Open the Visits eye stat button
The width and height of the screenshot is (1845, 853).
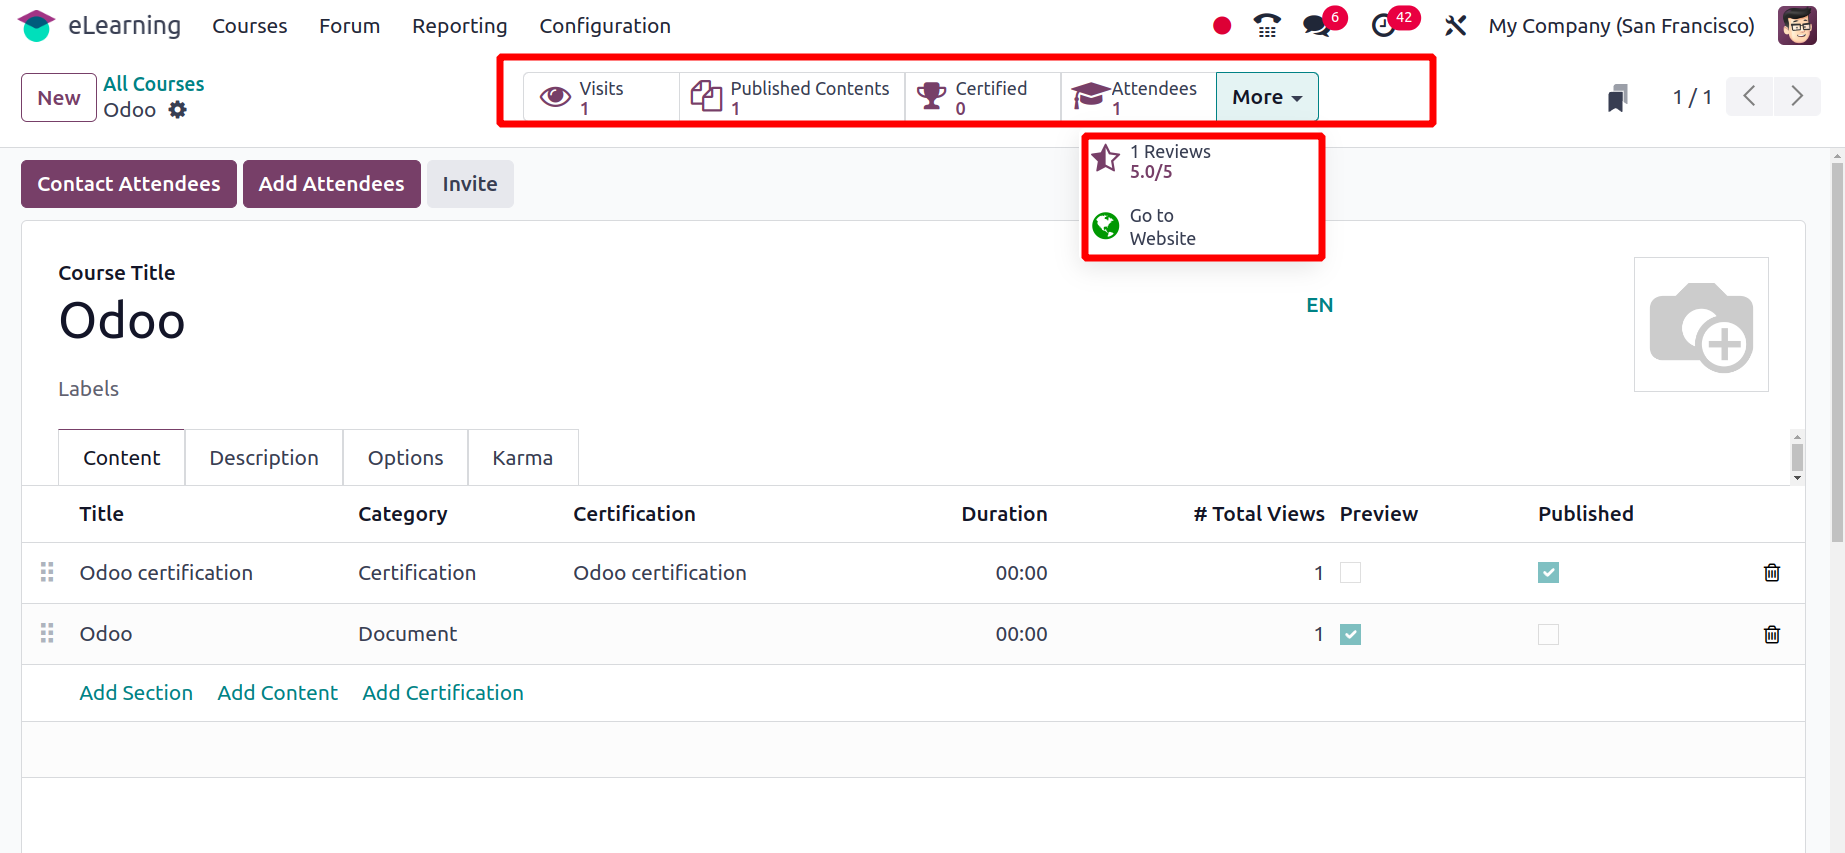601,97
